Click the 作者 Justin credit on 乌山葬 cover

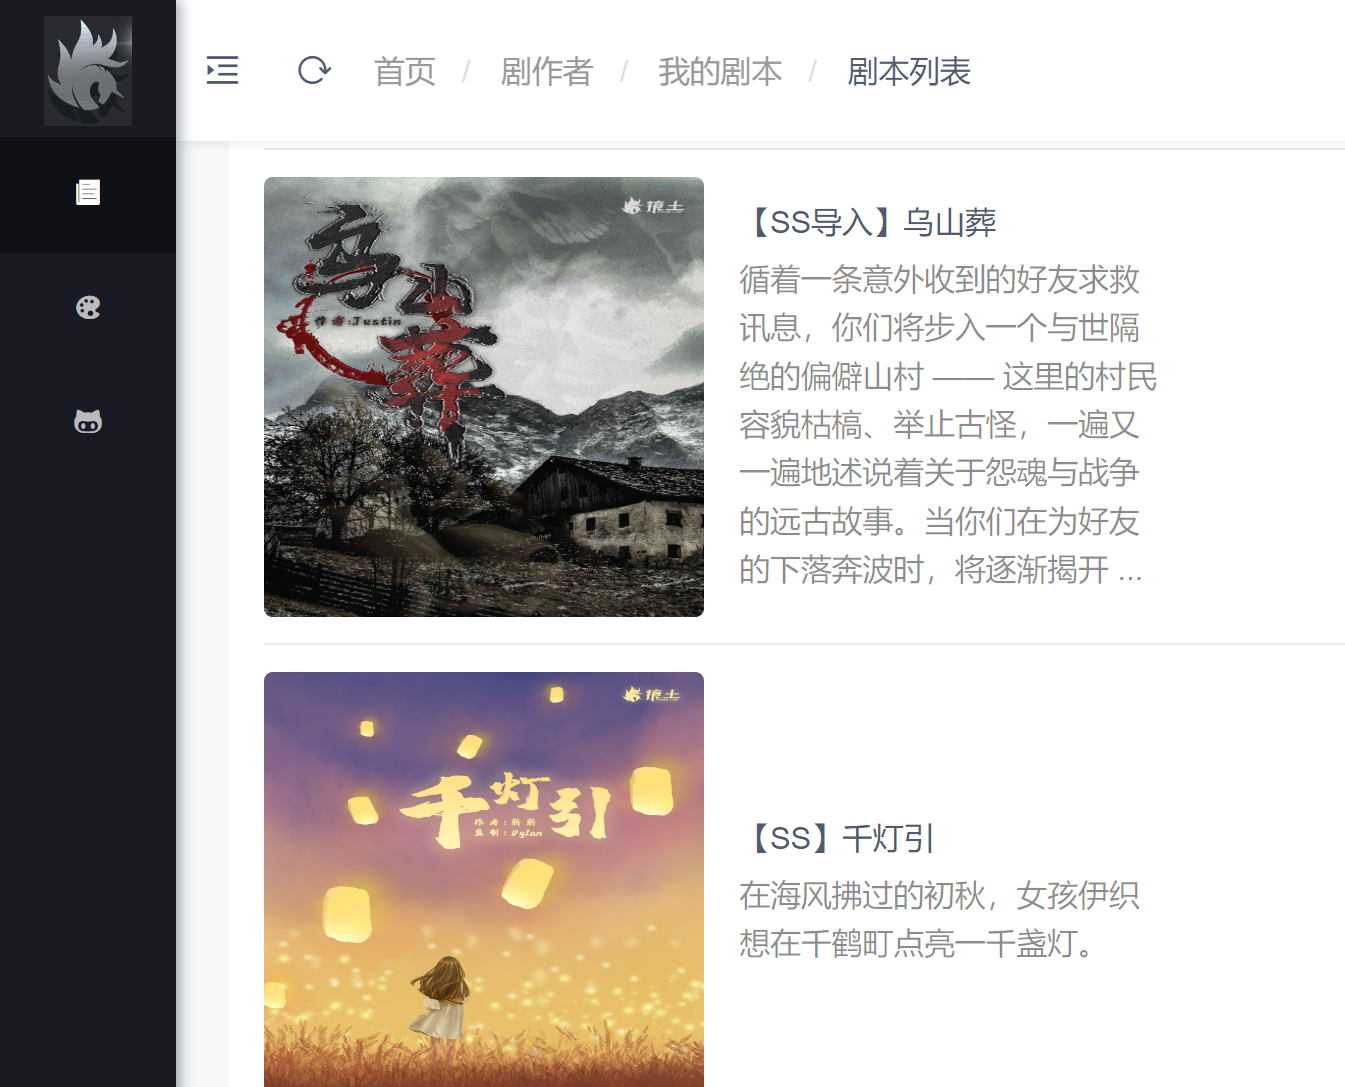[x=358, y=322]
